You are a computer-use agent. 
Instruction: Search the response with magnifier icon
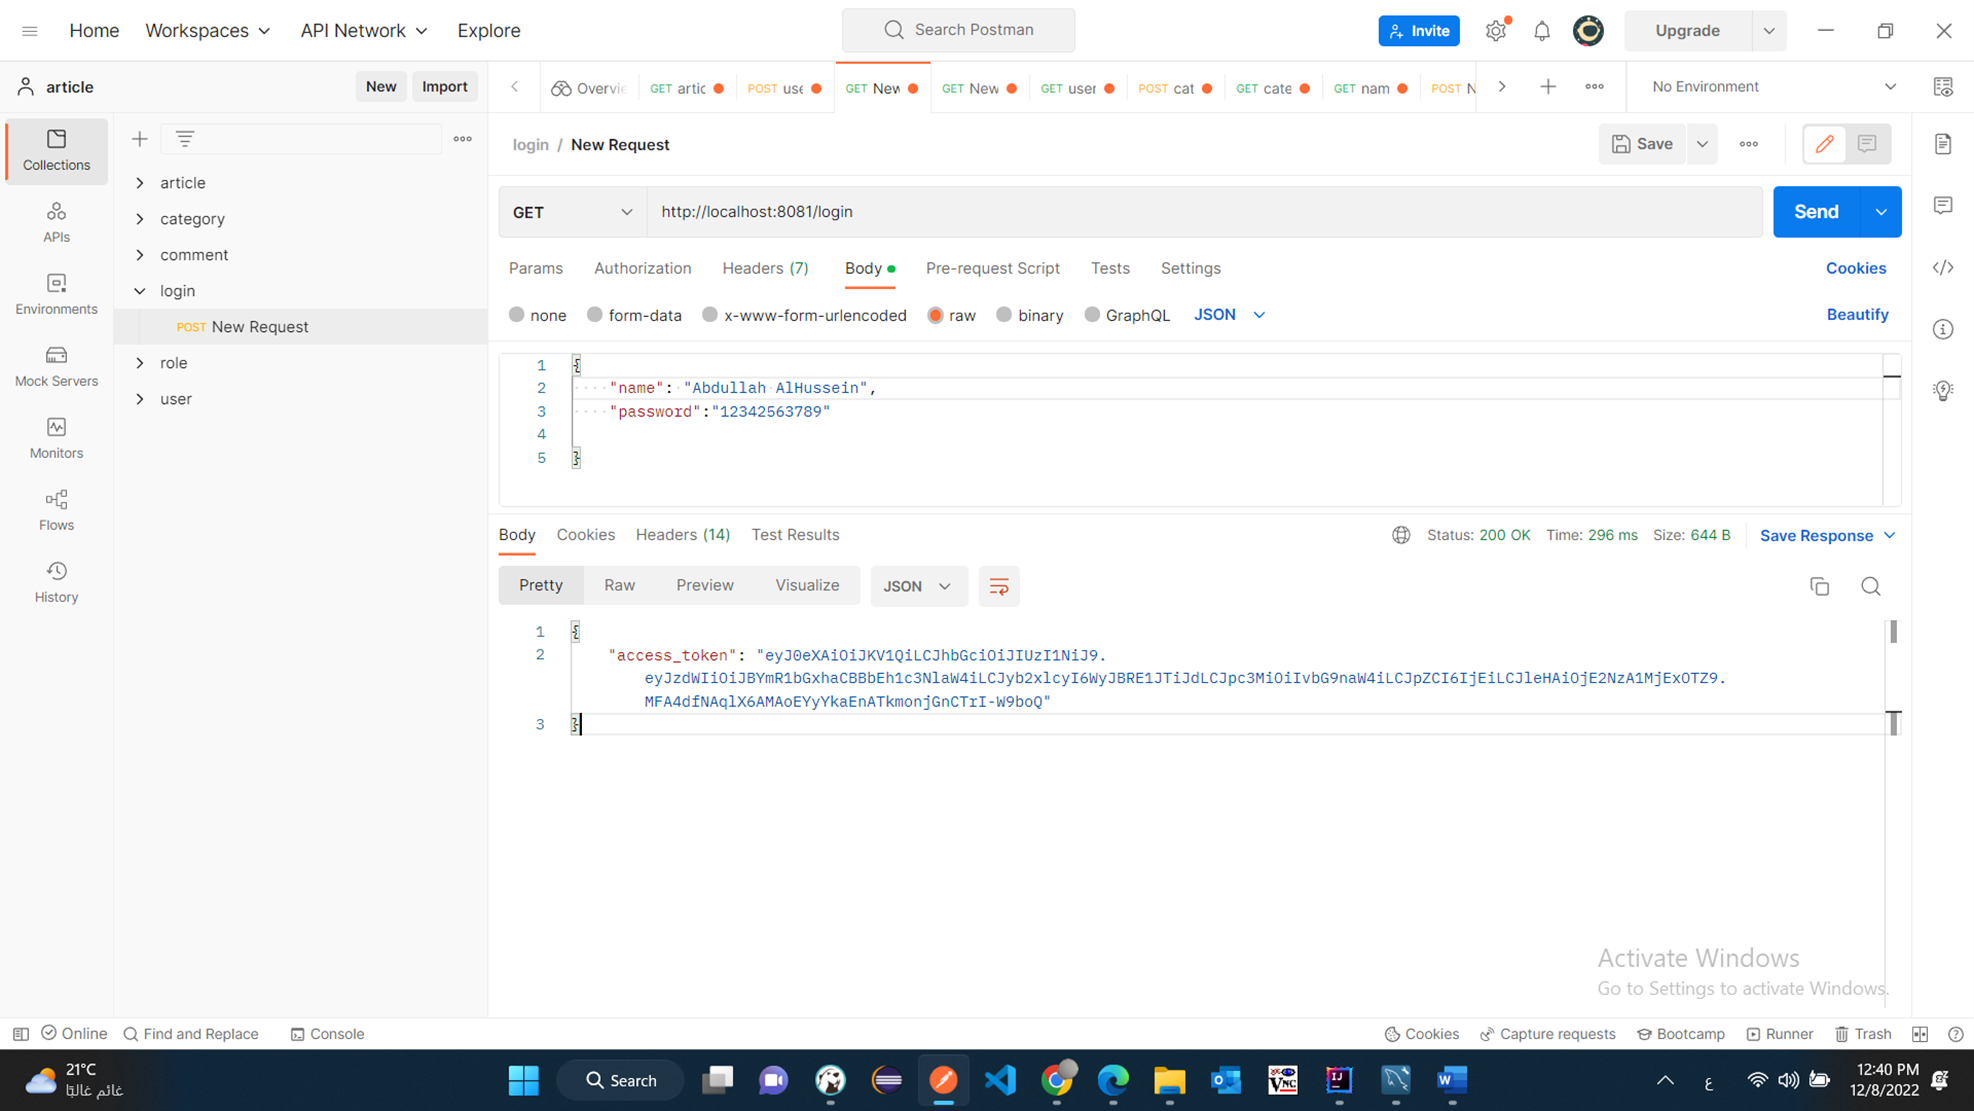pos(1870,586)
